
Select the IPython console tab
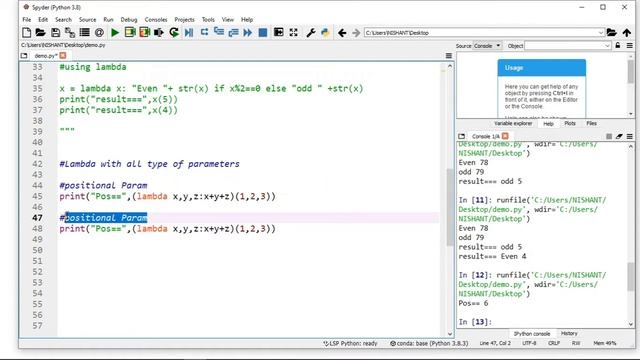[532, 333]
